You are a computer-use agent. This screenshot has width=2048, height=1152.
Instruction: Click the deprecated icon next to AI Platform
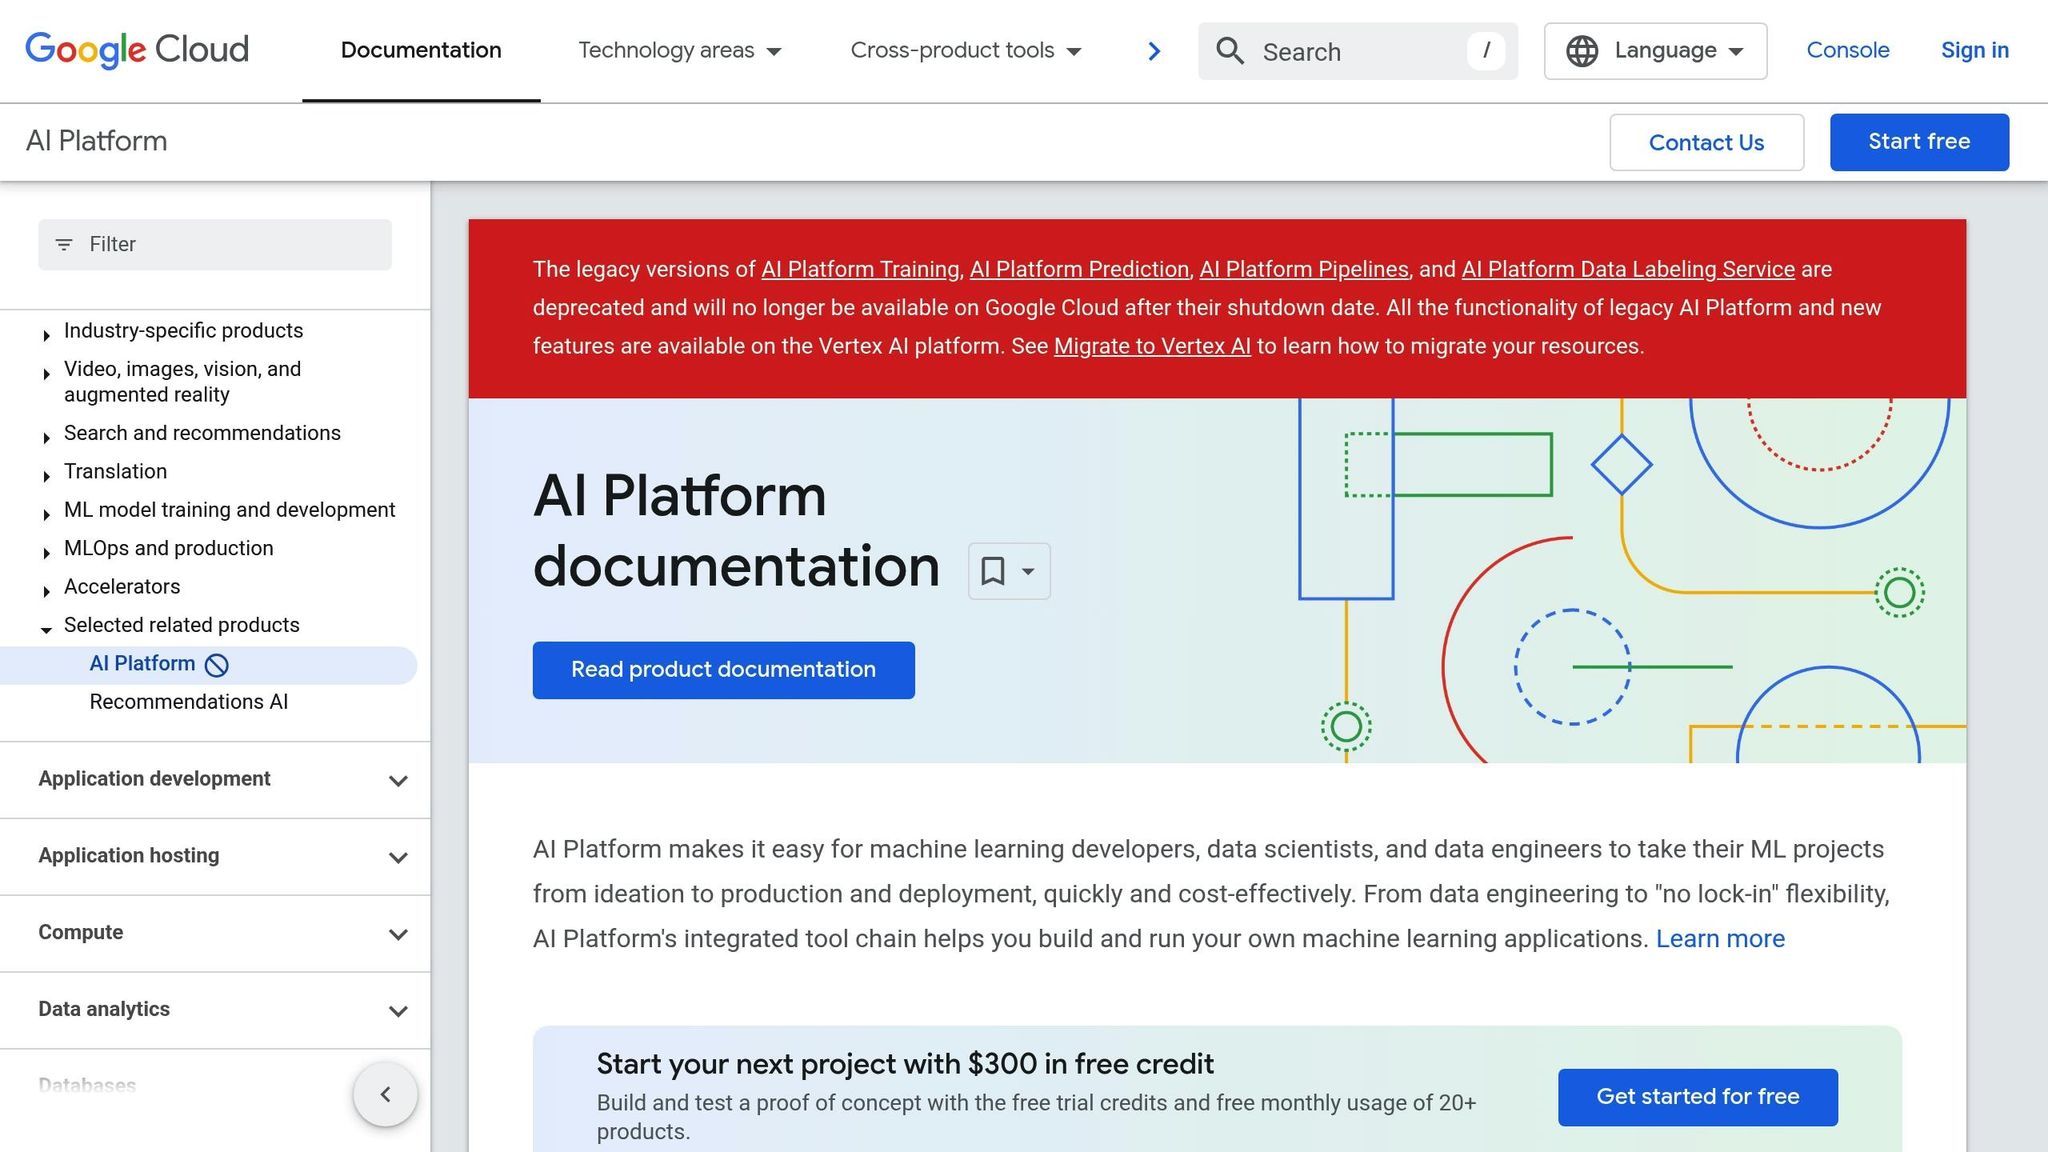[x=217, y=665]
